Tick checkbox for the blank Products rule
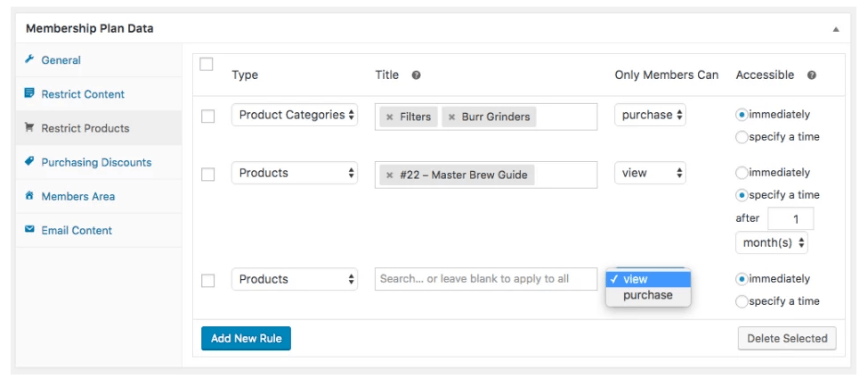The image size is (866, 385). coord(208,281)
